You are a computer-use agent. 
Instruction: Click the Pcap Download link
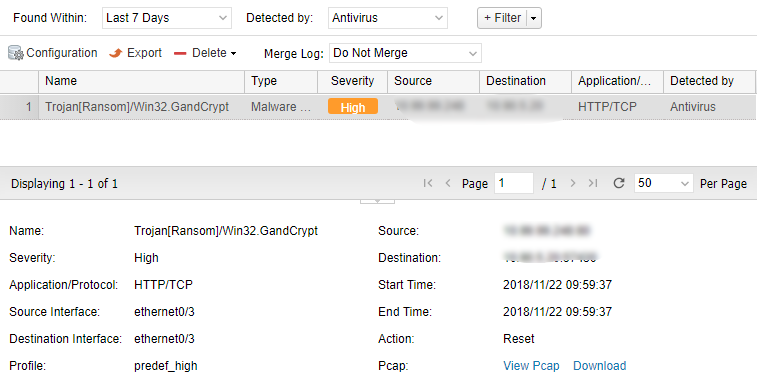coord(600,366)
